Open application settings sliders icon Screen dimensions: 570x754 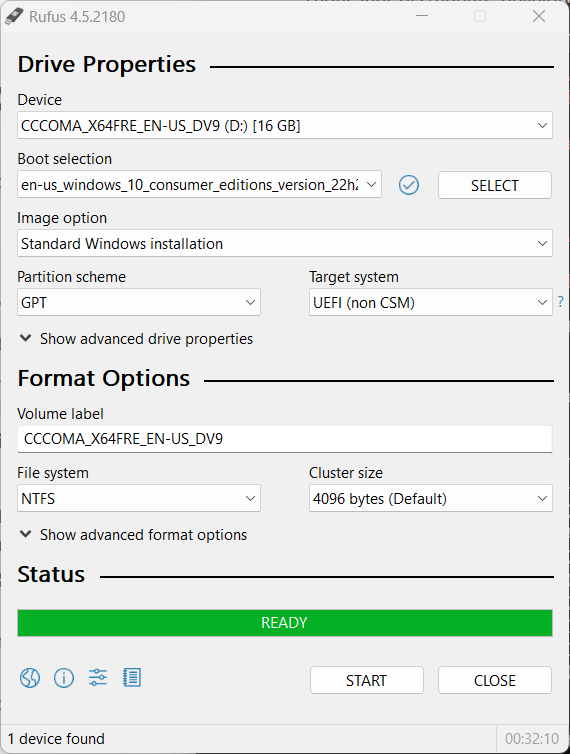(98, 678)
